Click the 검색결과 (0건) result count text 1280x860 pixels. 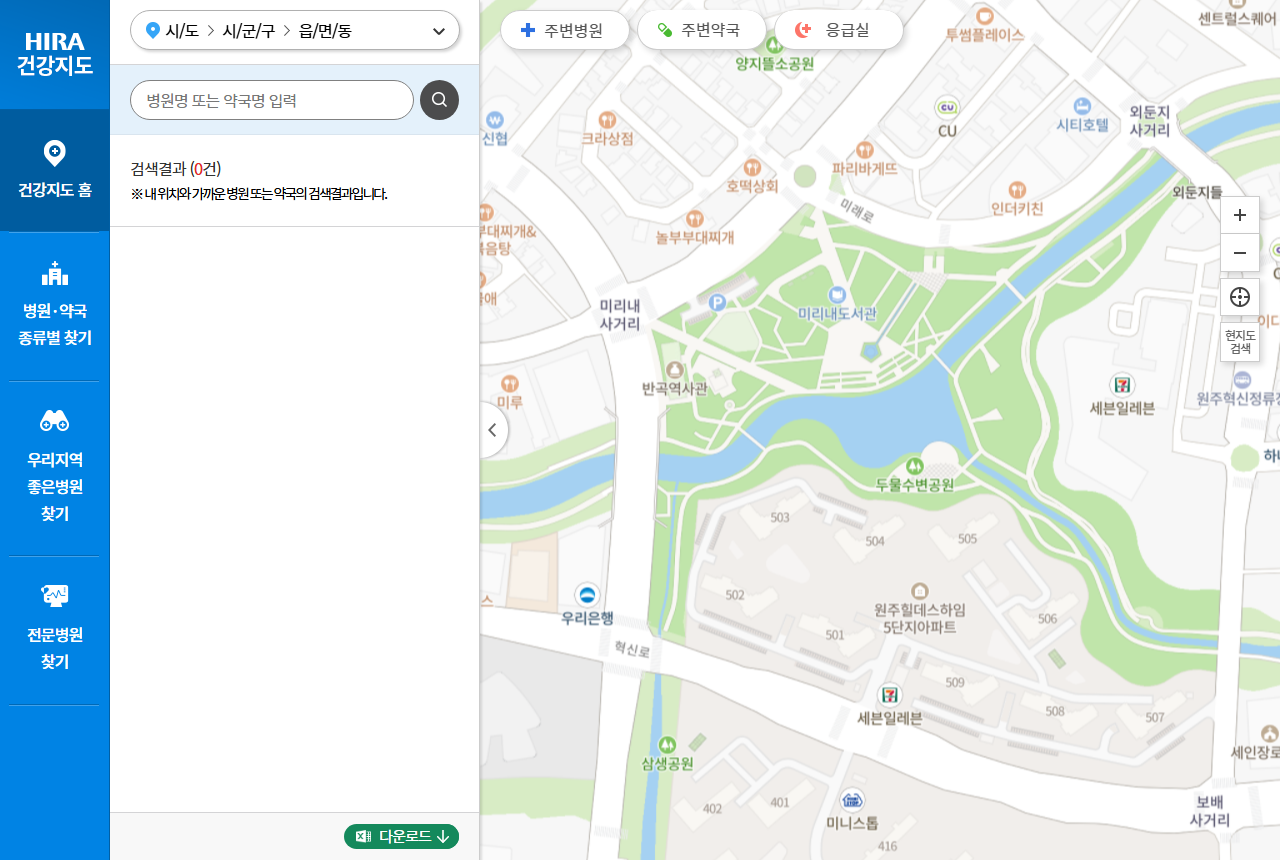[x=175, y=169]
